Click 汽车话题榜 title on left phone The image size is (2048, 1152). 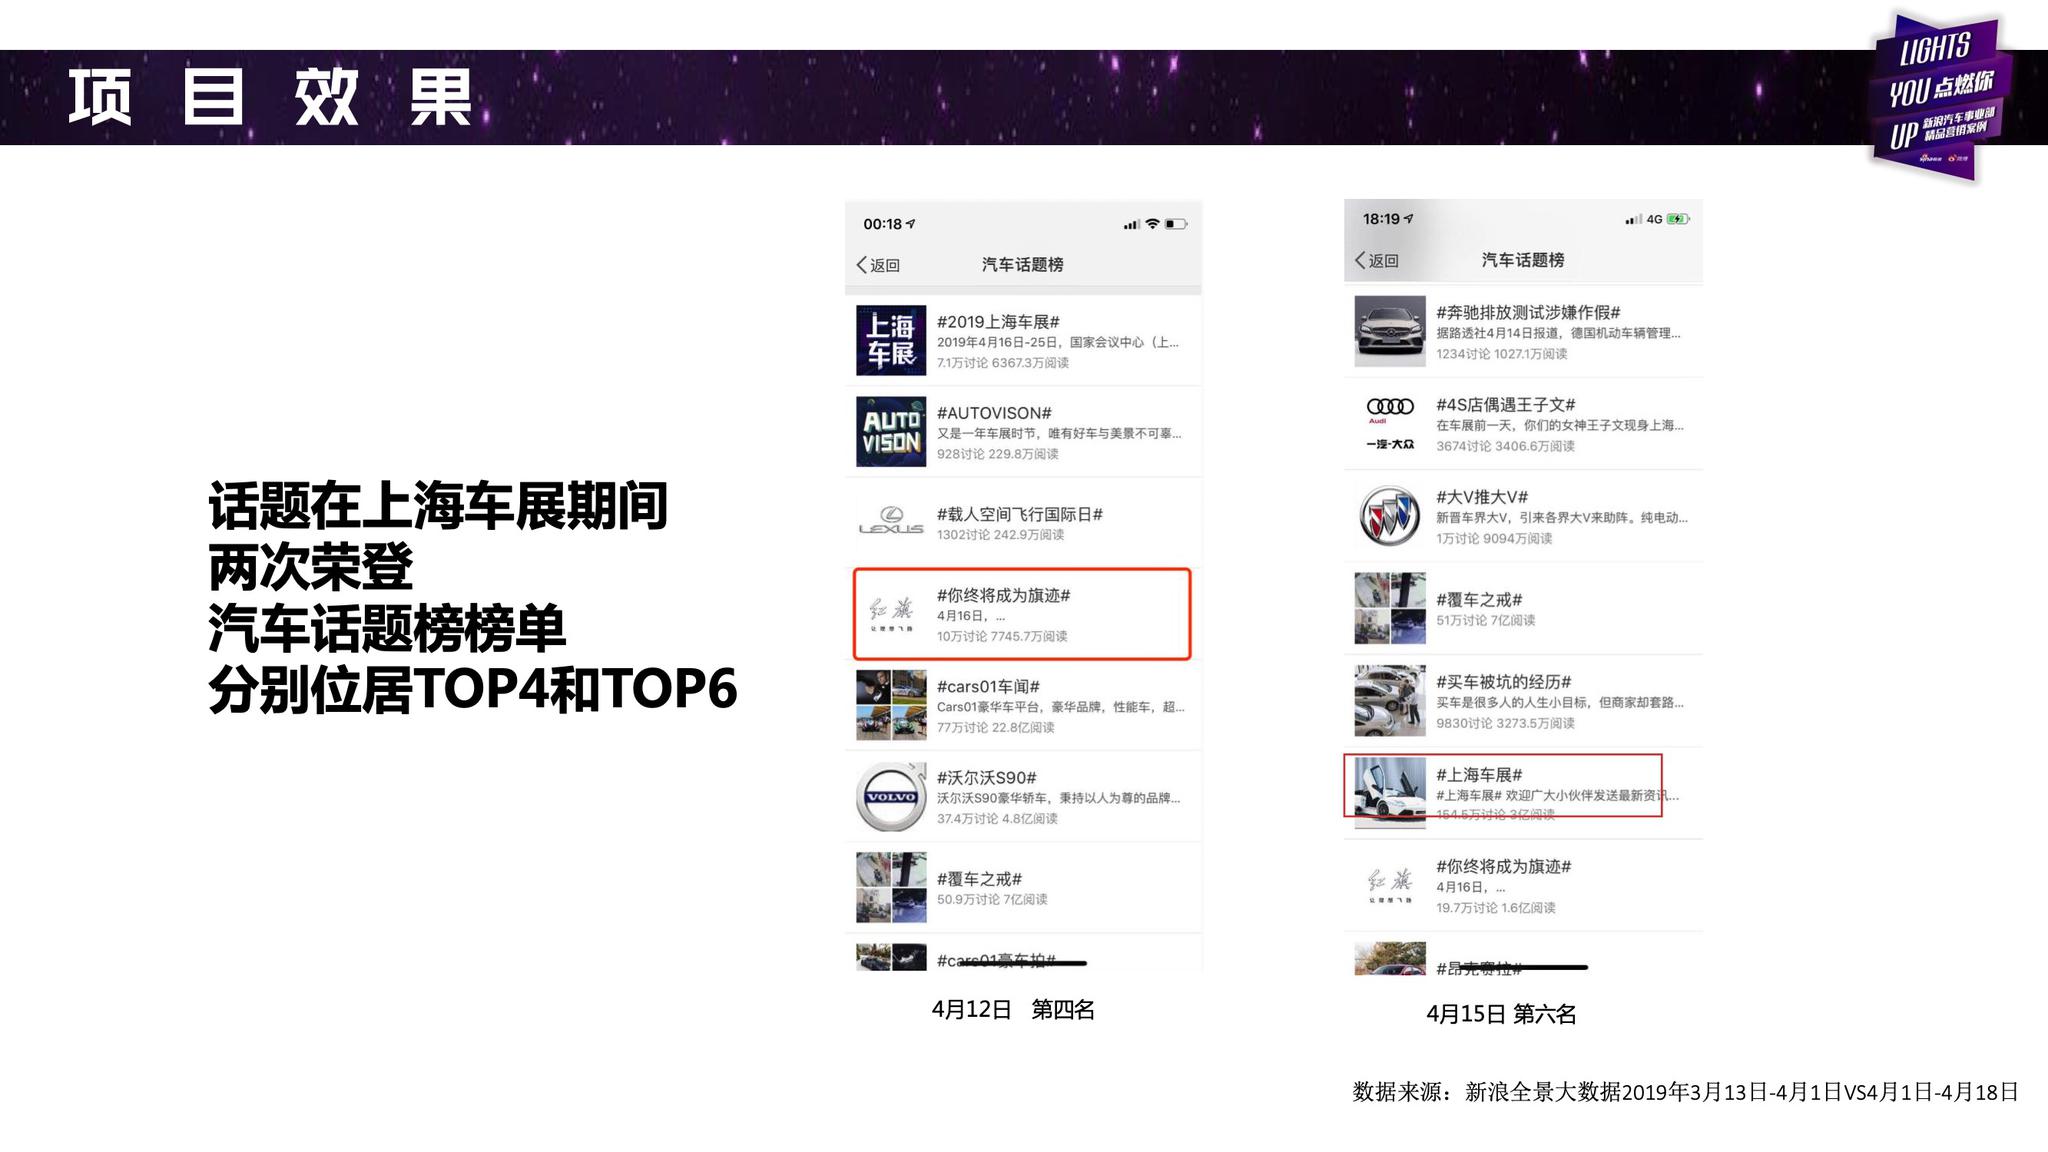click(x=1022, y=265)
